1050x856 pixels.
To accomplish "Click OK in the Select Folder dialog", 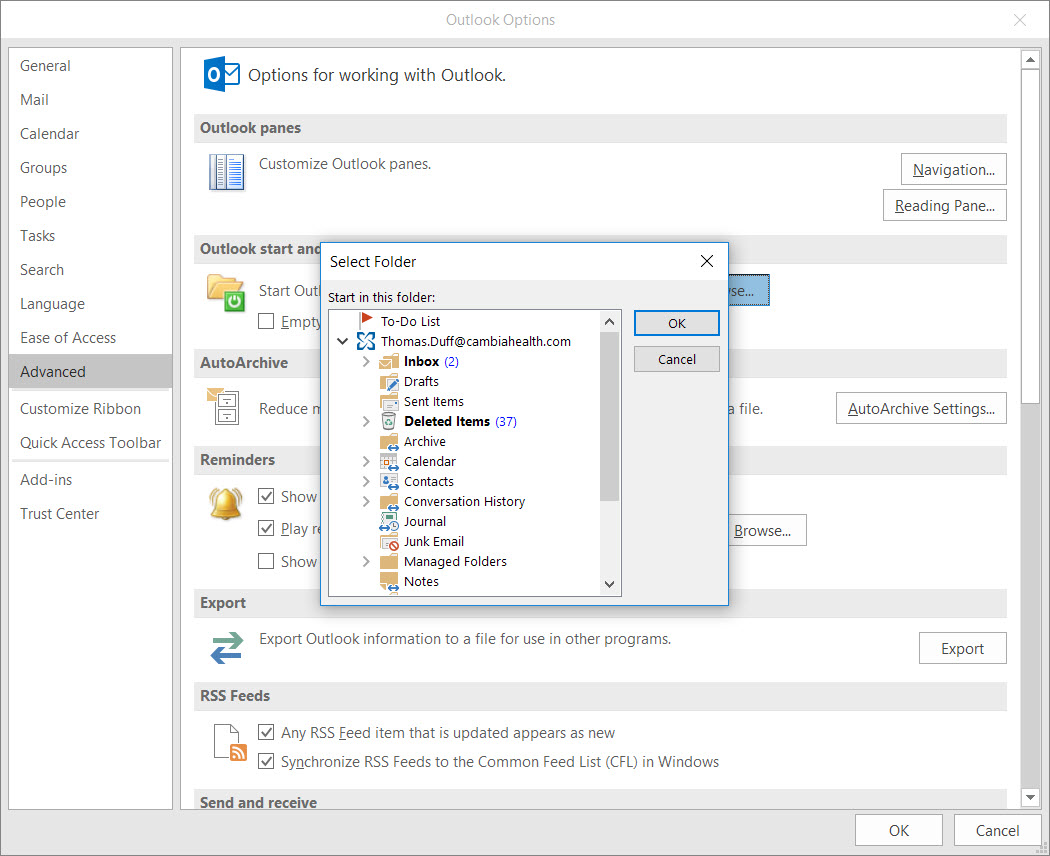I will coord(676,322).
